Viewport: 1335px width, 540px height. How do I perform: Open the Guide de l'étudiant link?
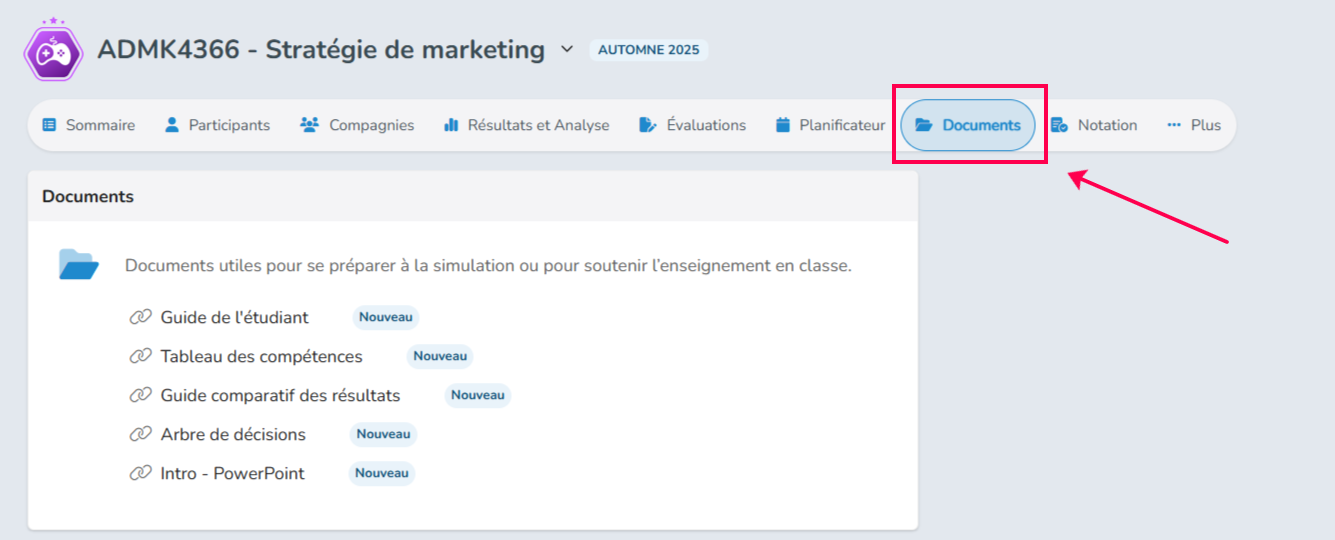pos(235,317)
